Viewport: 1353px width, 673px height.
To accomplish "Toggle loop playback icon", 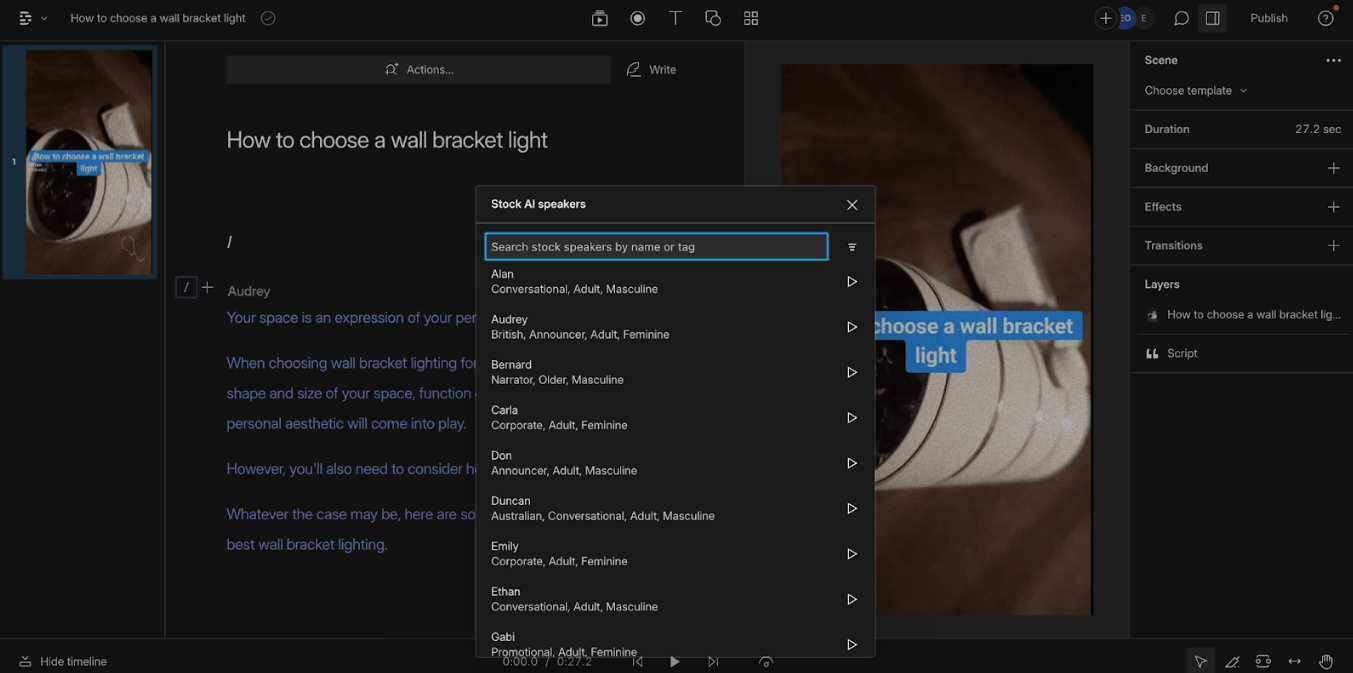I will [766, 661].
